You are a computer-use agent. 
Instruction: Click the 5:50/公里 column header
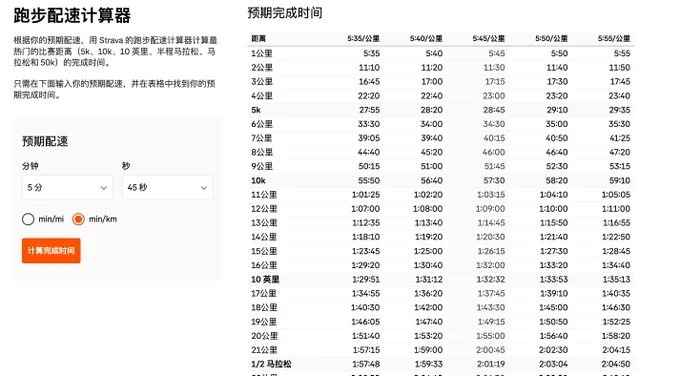(x=551, y=39)
